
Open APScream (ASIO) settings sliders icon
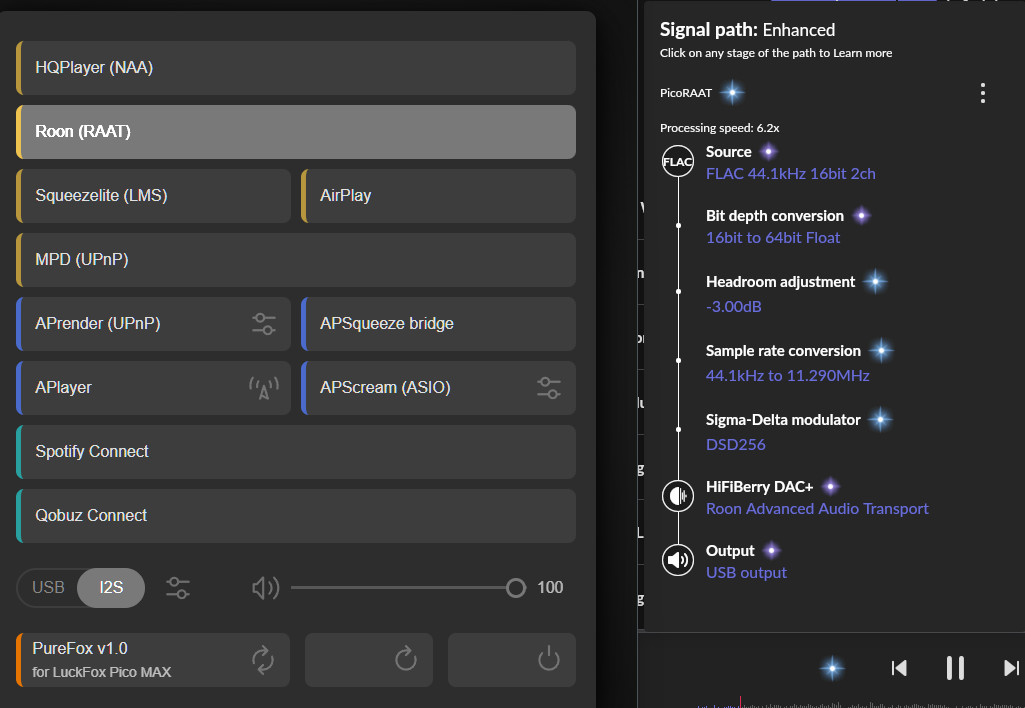click(549, 388)
